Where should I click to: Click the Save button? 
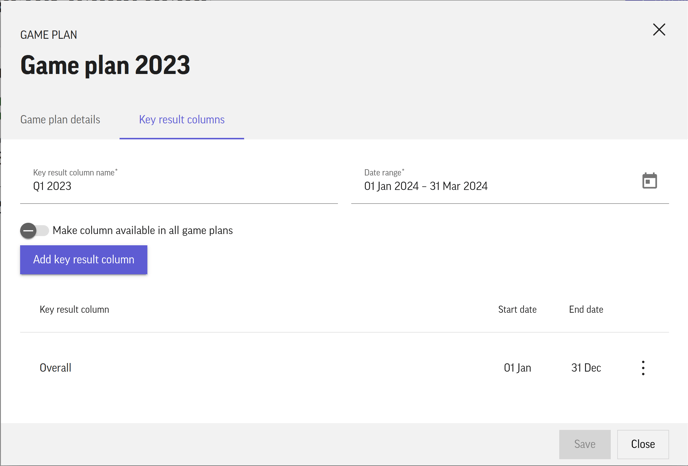tap(584, 444)
